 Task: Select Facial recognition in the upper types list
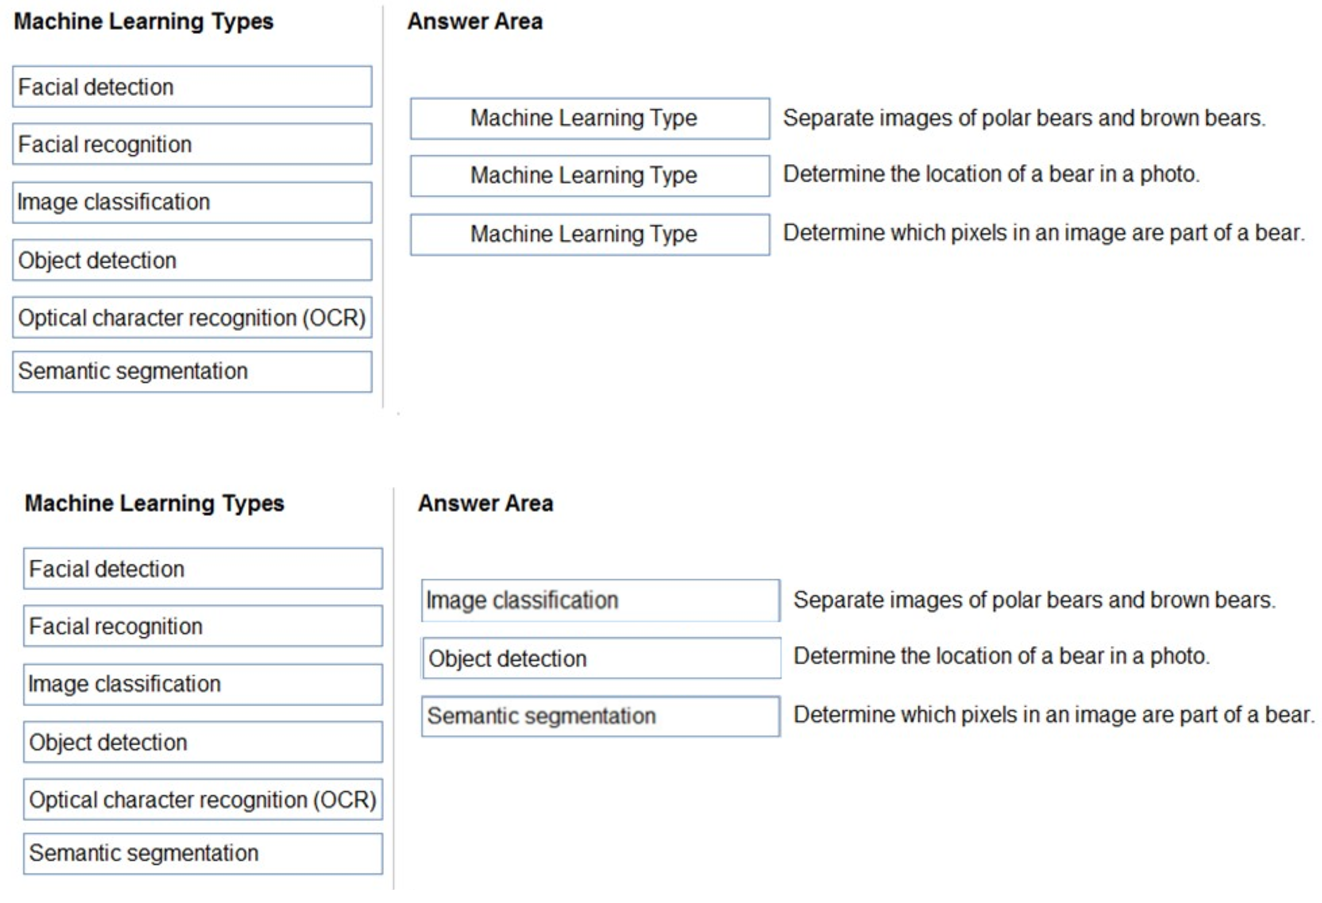pos(192,144)
